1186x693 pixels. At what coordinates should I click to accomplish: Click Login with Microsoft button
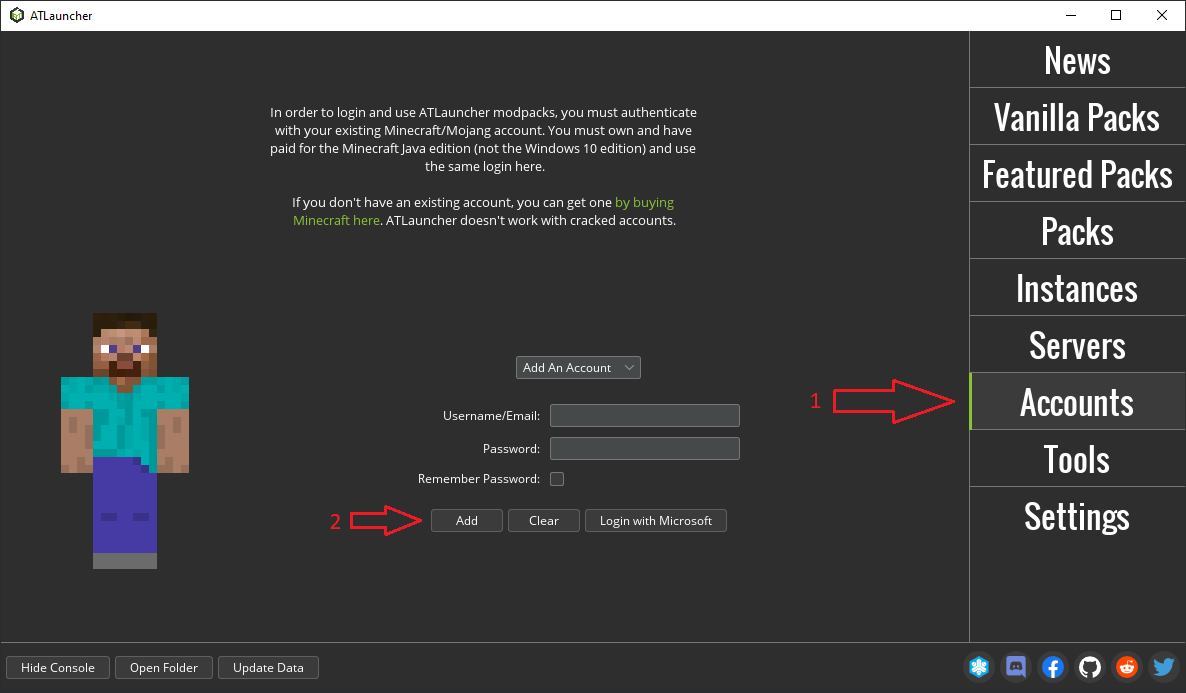[656, 521]
